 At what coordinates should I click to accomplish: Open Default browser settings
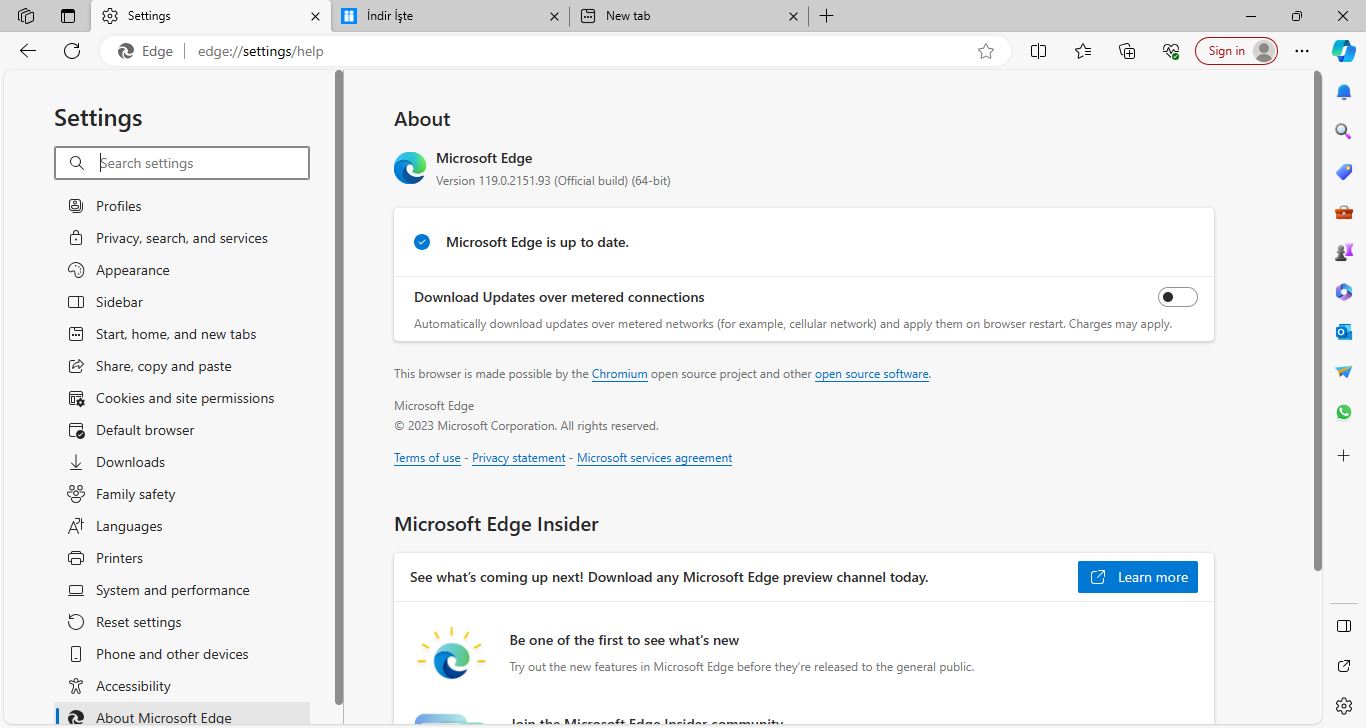pos(182,430)
